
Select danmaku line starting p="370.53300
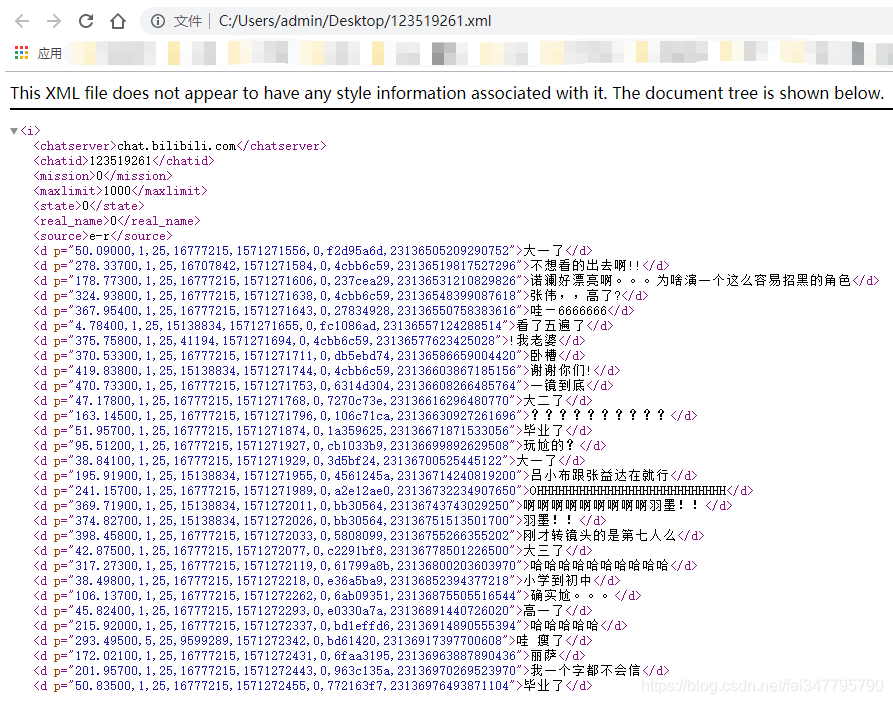[309, 355]
